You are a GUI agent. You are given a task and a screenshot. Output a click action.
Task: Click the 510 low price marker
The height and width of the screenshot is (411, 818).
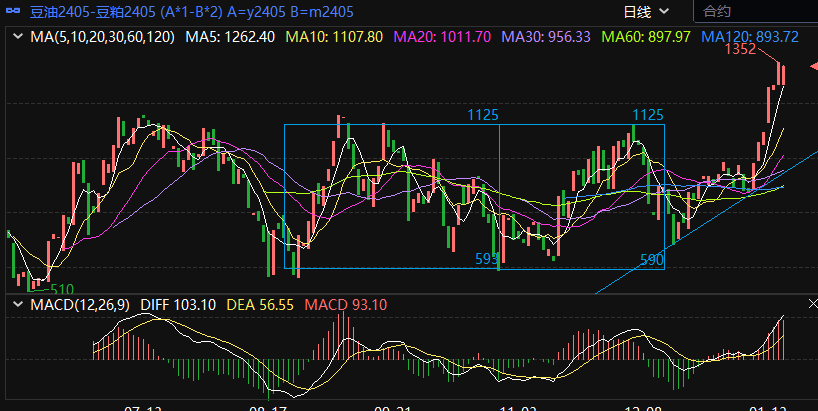pos(62,288)
